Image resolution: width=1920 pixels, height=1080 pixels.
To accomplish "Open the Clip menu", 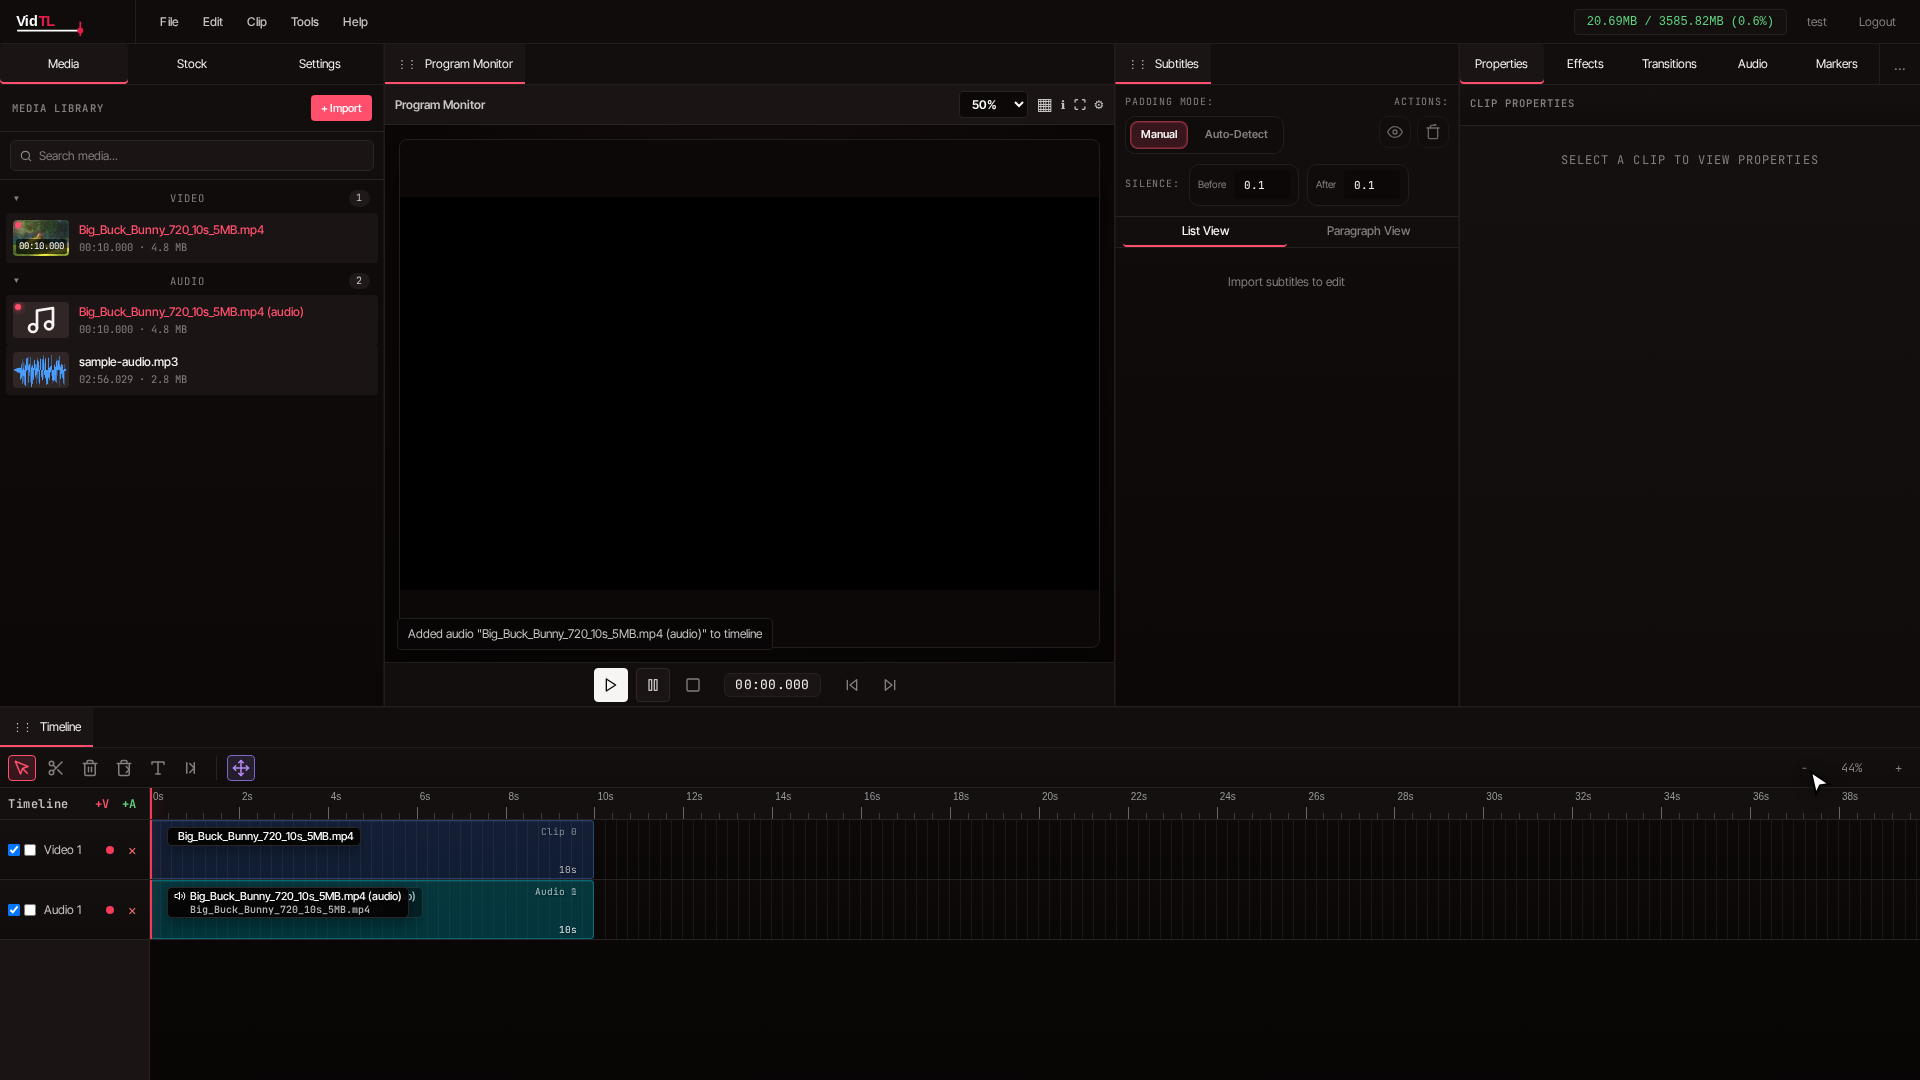I will (x=257, y=22).
